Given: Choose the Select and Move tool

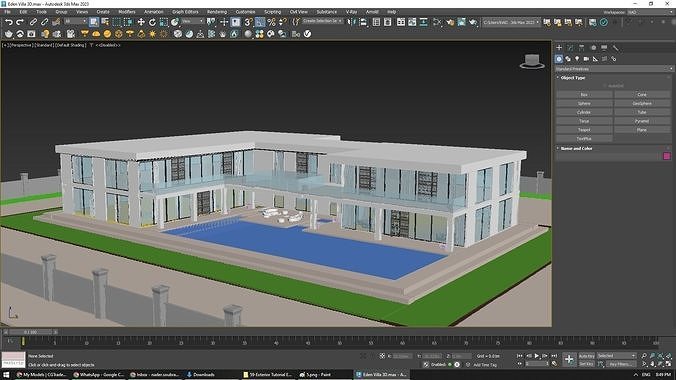Looking at the screenshot, I should click(141, 22).
